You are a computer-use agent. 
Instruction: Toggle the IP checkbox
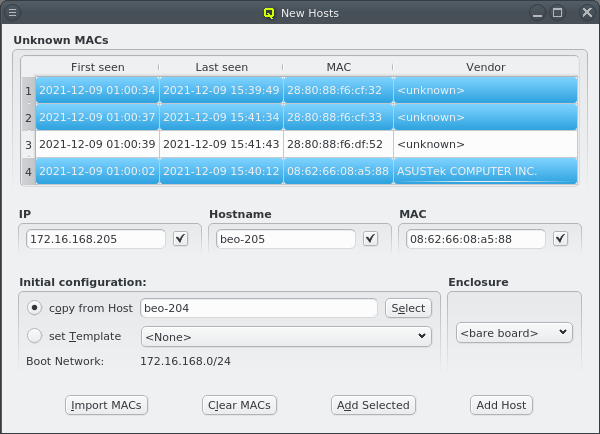(180, 239)
